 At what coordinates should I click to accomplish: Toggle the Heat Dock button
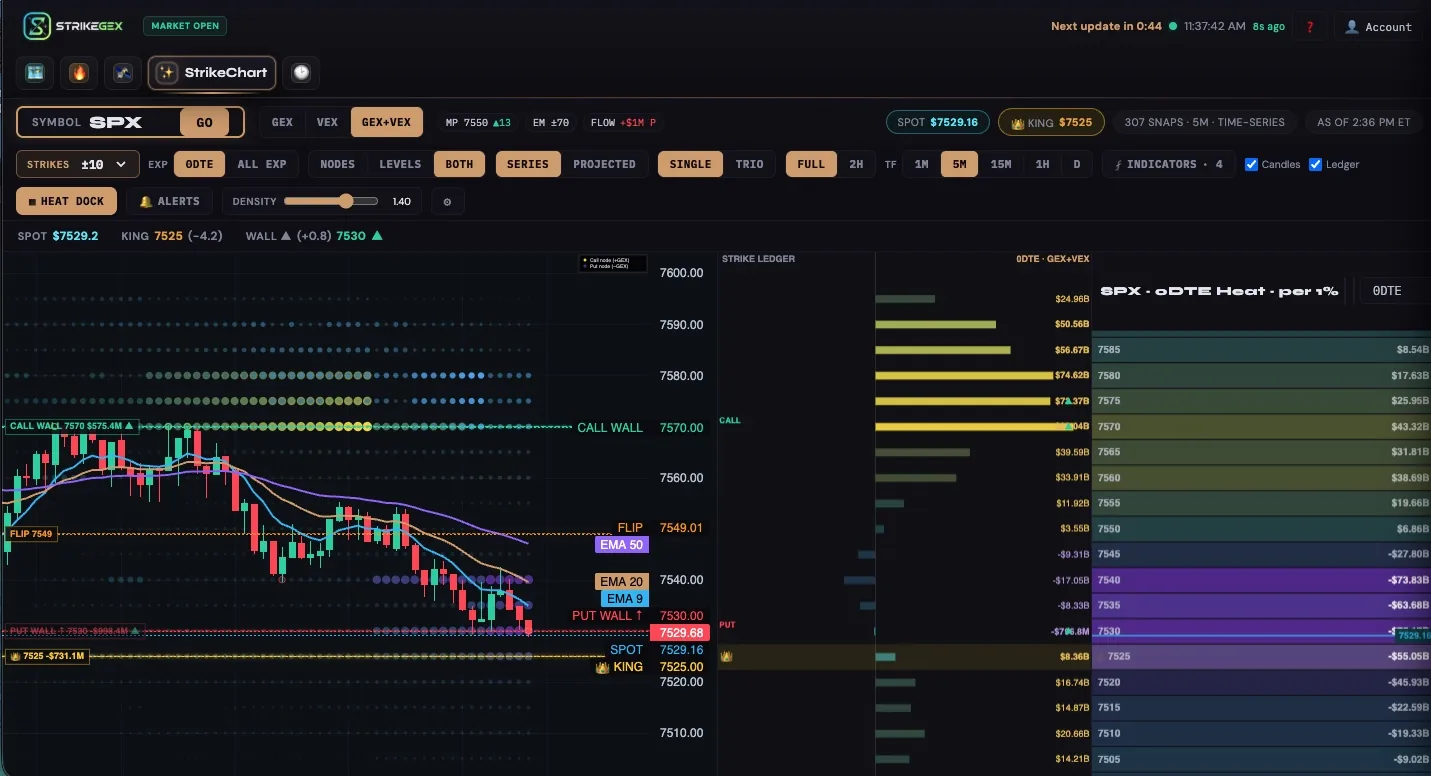pos(66,201)
